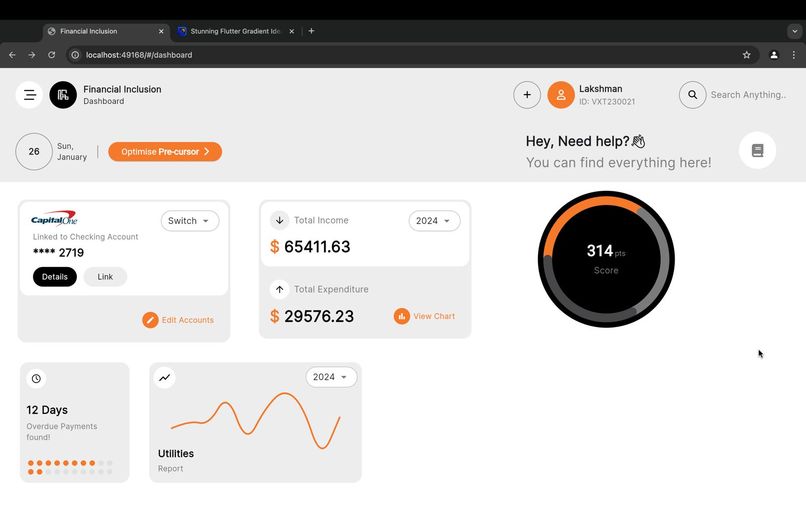806x524 pixels.
Task: Open Chrome three-dot menu
Action: coord(794,55)
